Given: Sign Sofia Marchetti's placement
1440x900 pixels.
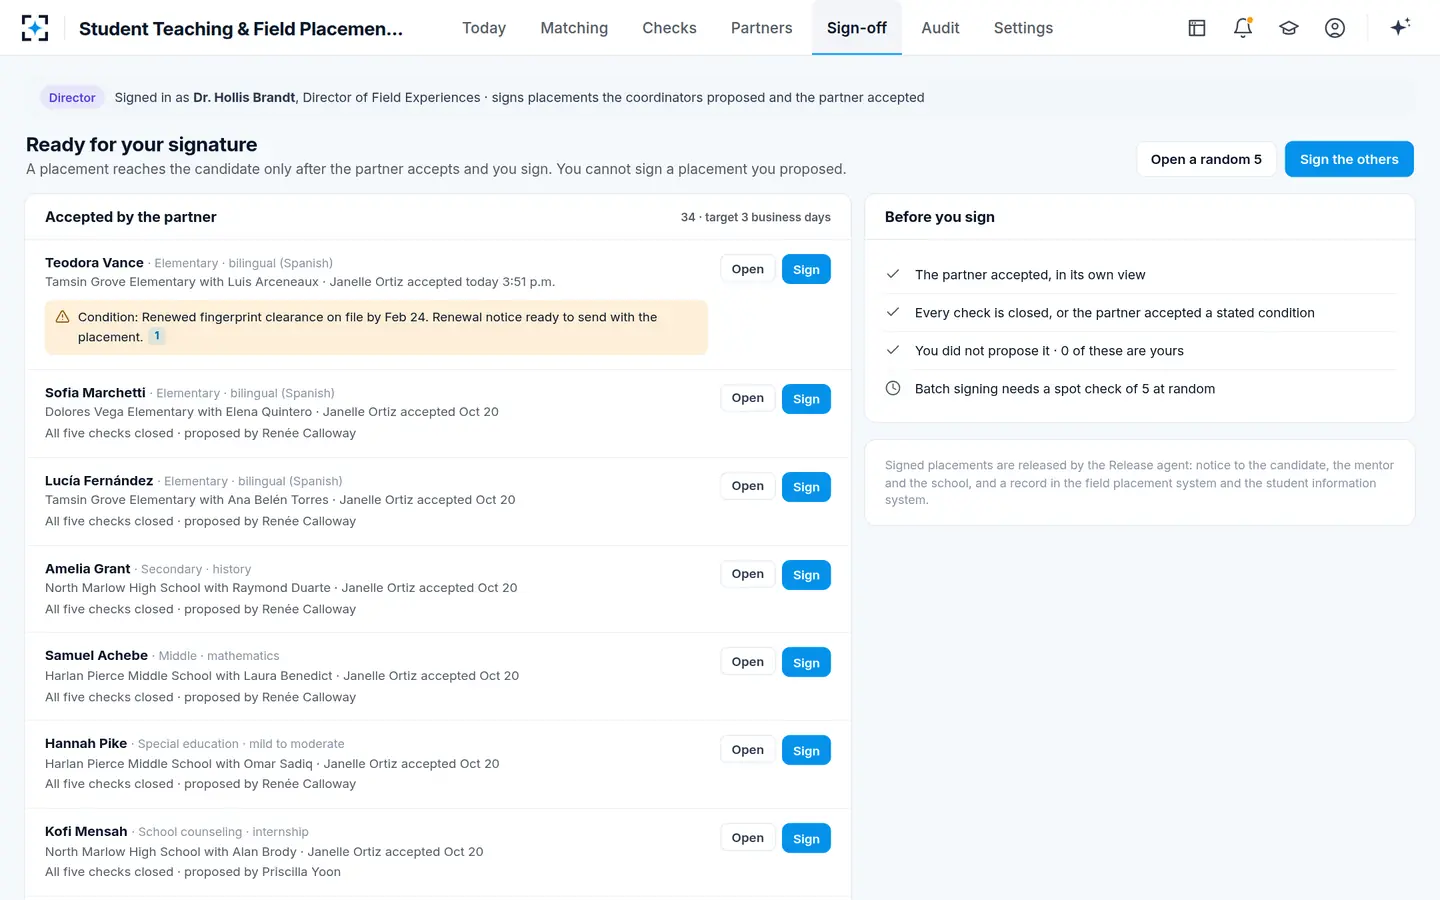Looking at the screenshot, I should point(806,399).
